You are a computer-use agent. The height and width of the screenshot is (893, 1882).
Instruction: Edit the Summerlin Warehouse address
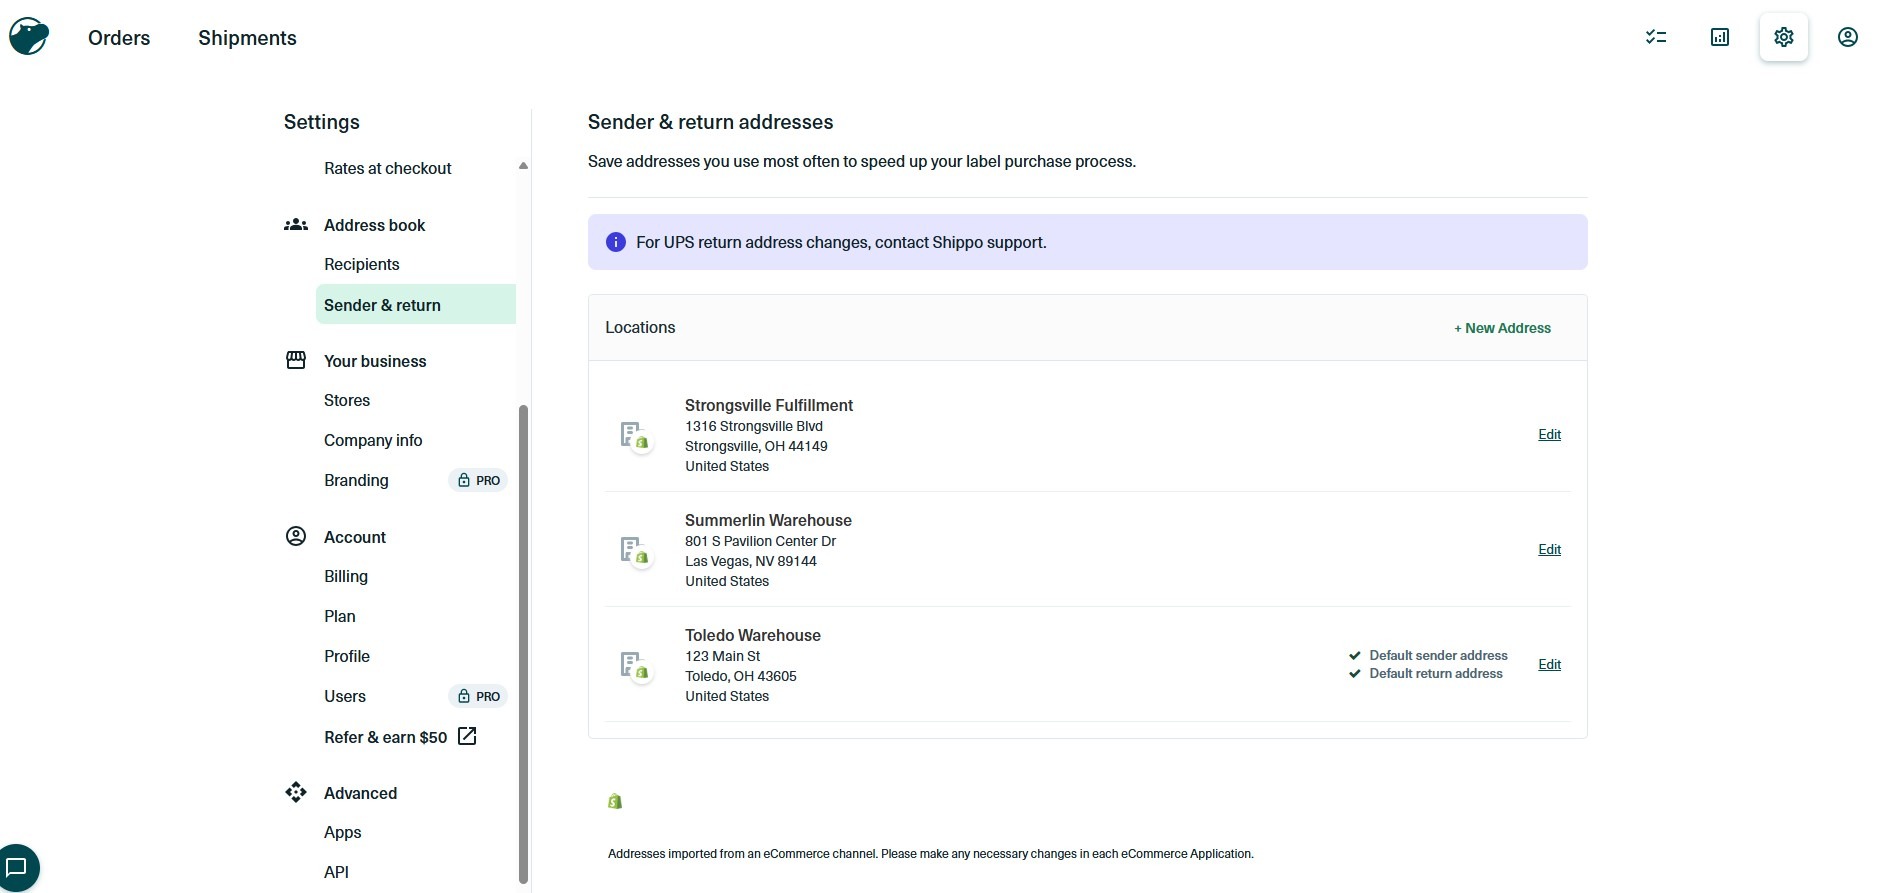[1549, 549]
